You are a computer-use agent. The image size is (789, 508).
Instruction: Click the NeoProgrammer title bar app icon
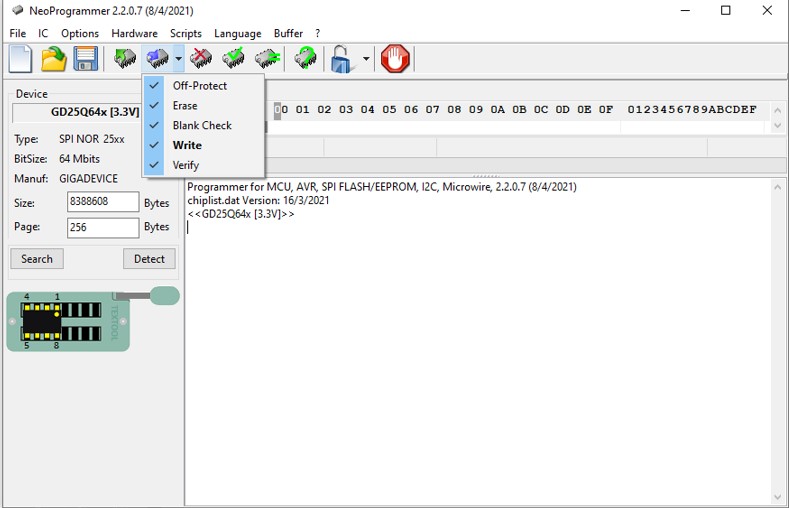point(18,10)
